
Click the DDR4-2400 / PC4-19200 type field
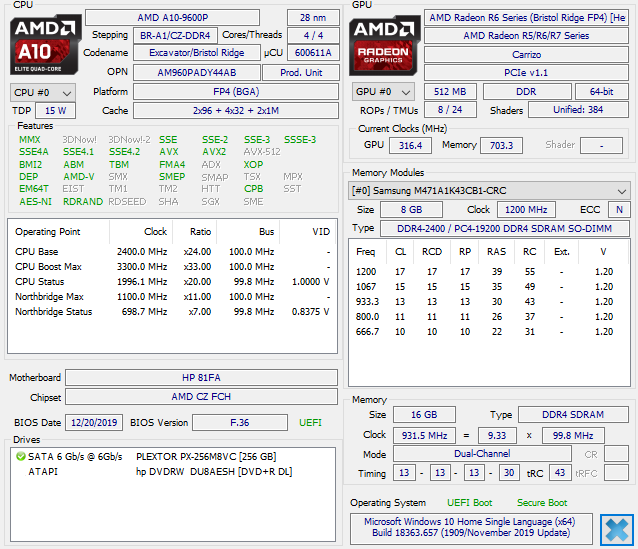click(x=505, y=228)
